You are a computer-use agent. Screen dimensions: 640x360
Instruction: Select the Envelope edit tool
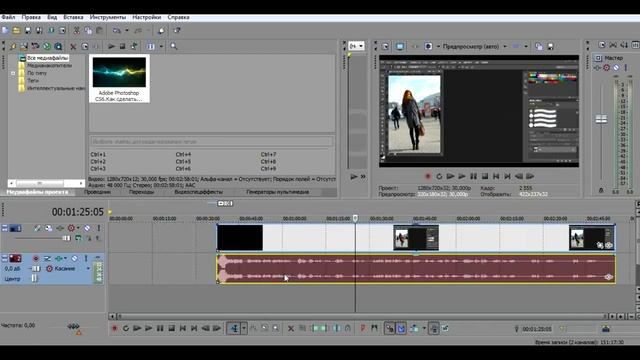tap(253, 328)
